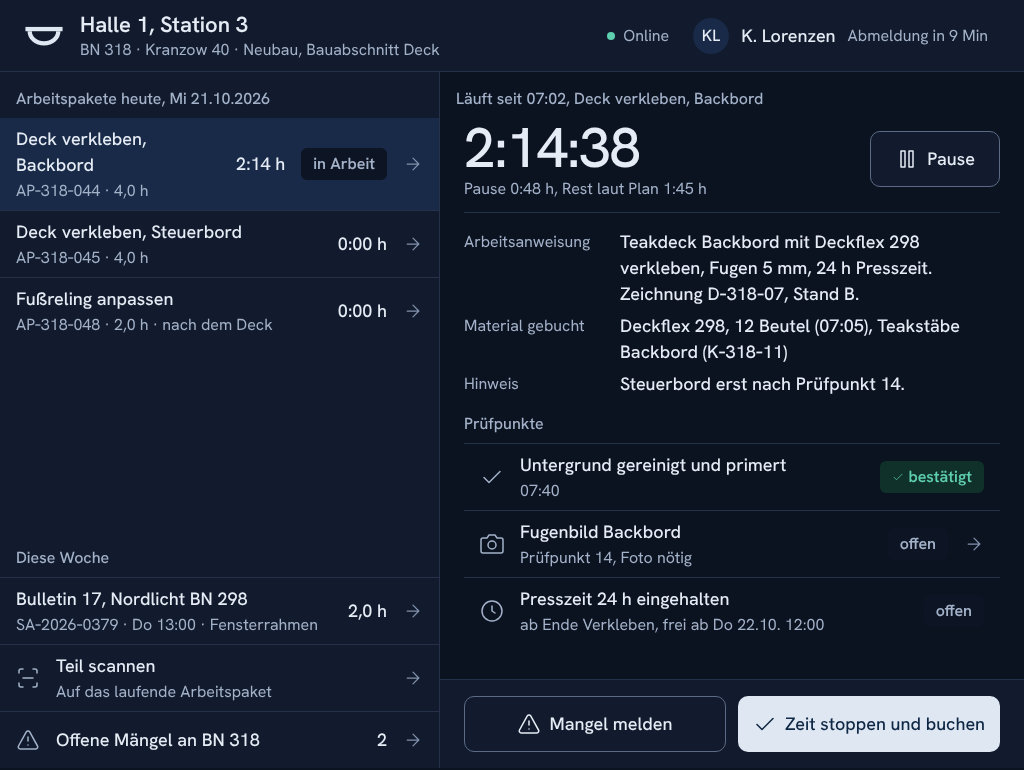Click the boat hull logo icon

[x=44, y=35]
